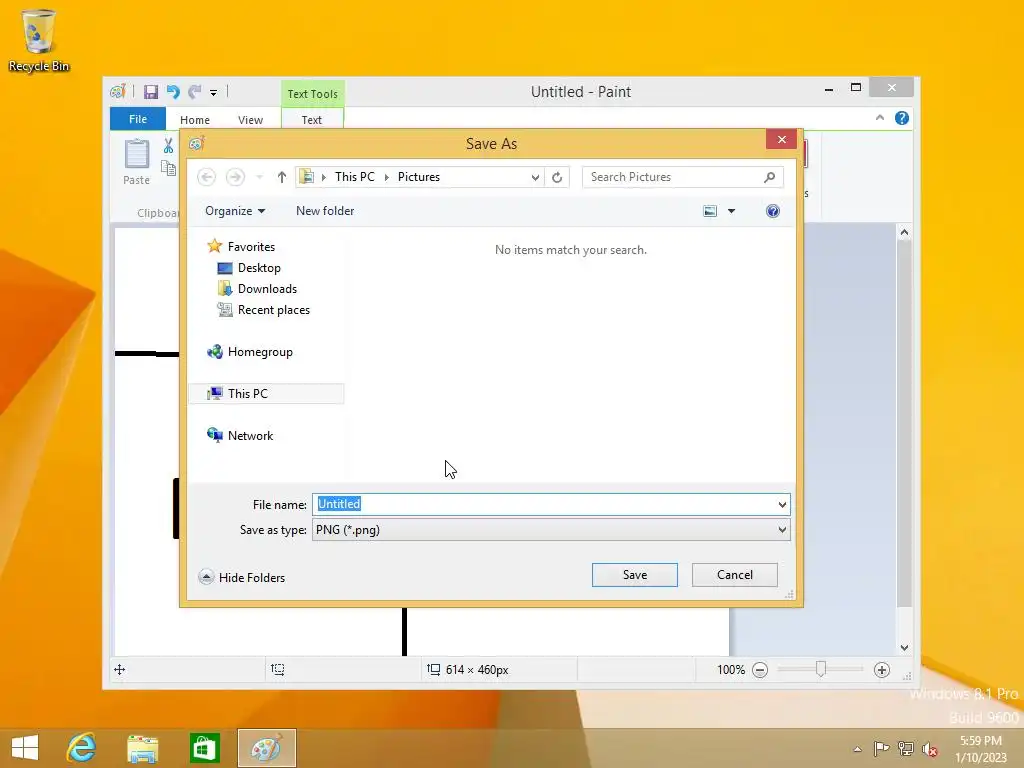Click the Paint app icon in the title bar
1024x768 pixels.
118,92
